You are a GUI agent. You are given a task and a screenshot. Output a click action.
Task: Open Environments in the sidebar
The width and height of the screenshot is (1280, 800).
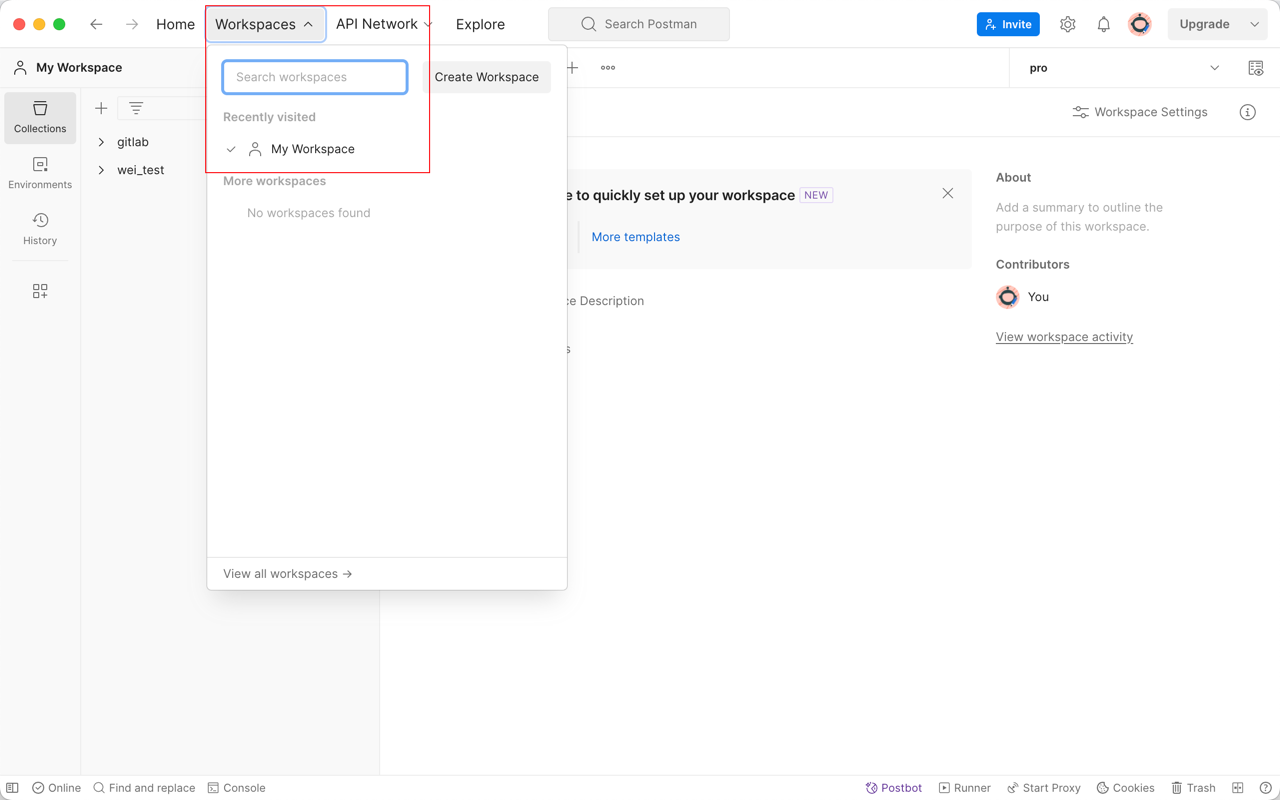[40, 173]
